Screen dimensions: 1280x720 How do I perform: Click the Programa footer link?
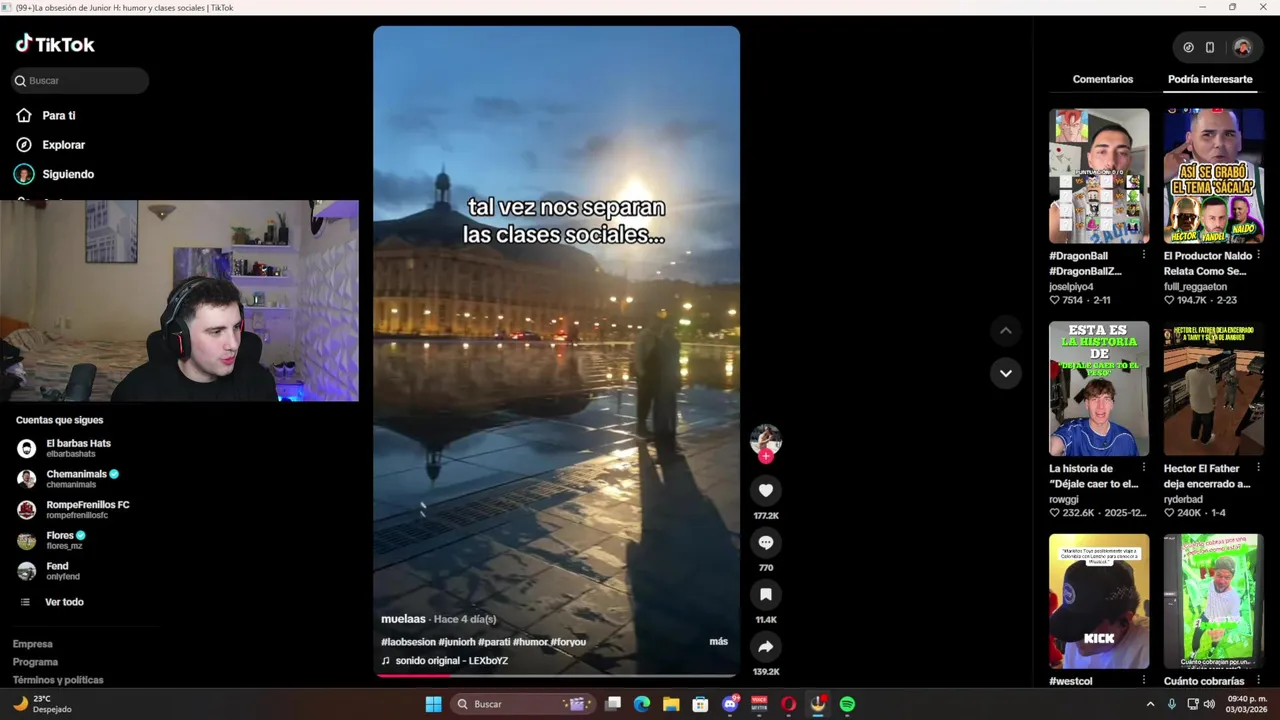coord(35,662)
